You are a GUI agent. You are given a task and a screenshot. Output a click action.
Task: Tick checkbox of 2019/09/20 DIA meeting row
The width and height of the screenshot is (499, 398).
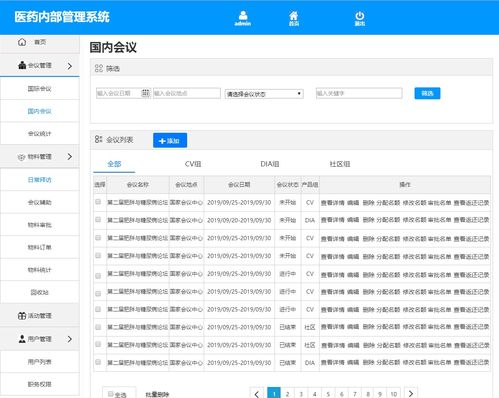[98, 219]
